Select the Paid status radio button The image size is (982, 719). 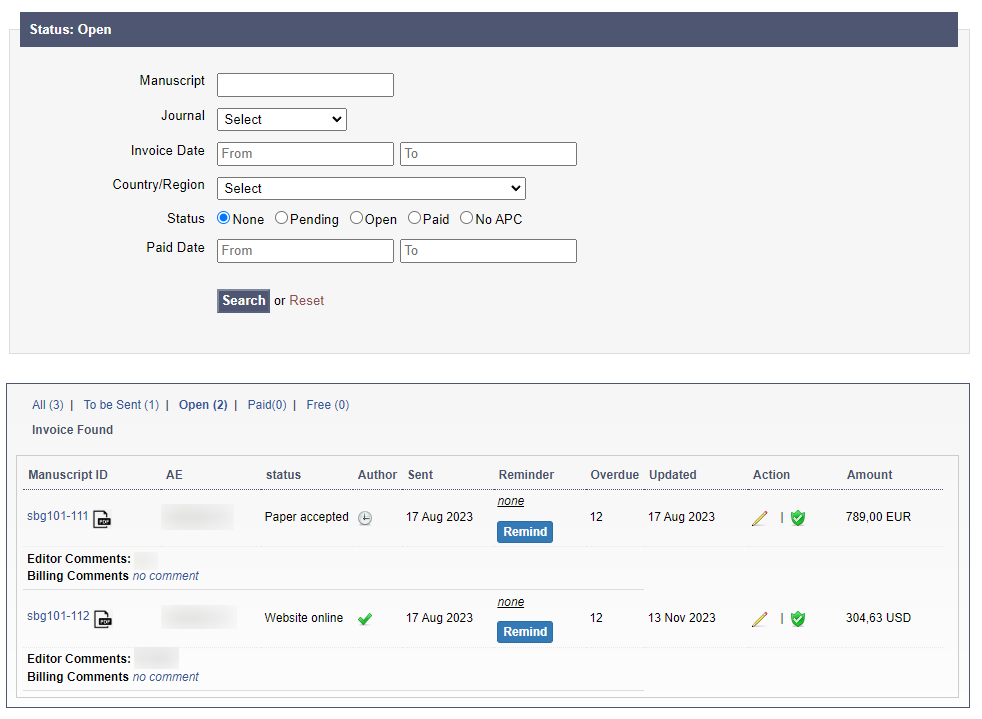[414, 218]
